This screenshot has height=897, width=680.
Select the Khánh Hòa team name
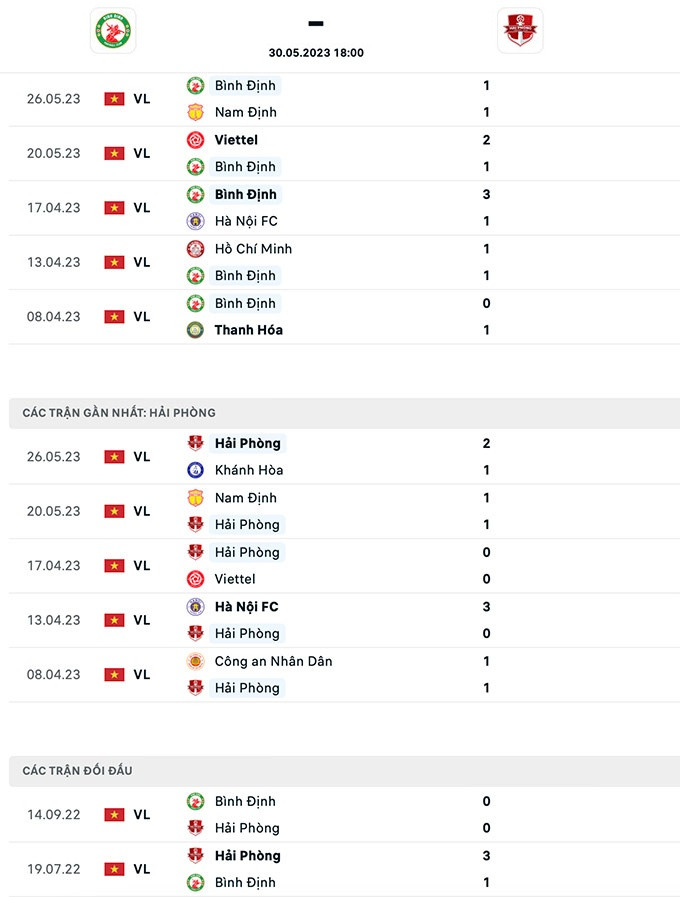(x=249, y=470)
